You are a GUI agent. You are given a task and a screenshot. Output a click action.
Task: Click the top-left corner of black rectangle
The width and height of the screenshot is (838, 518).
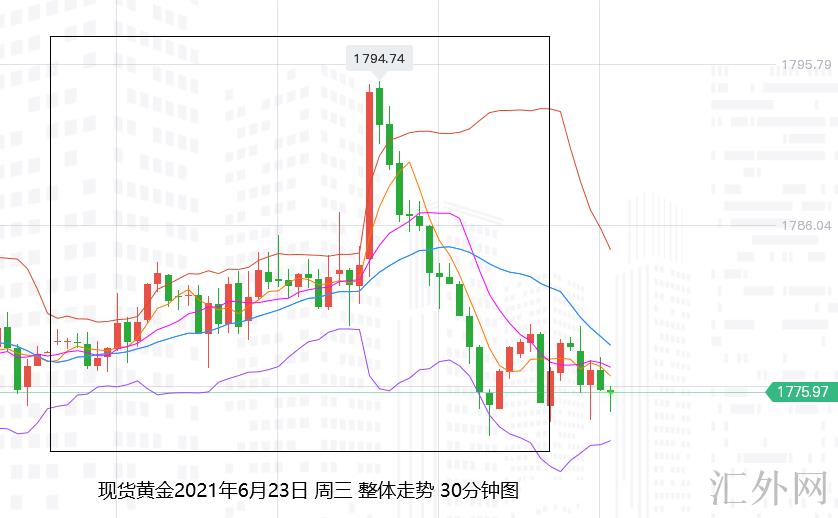click(50, 37)
